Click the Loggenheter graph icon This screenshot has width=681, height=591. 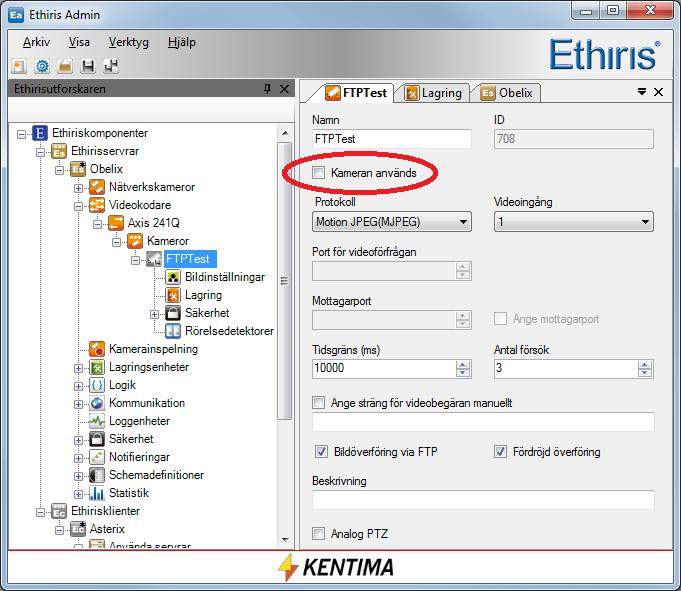(97, 421)
